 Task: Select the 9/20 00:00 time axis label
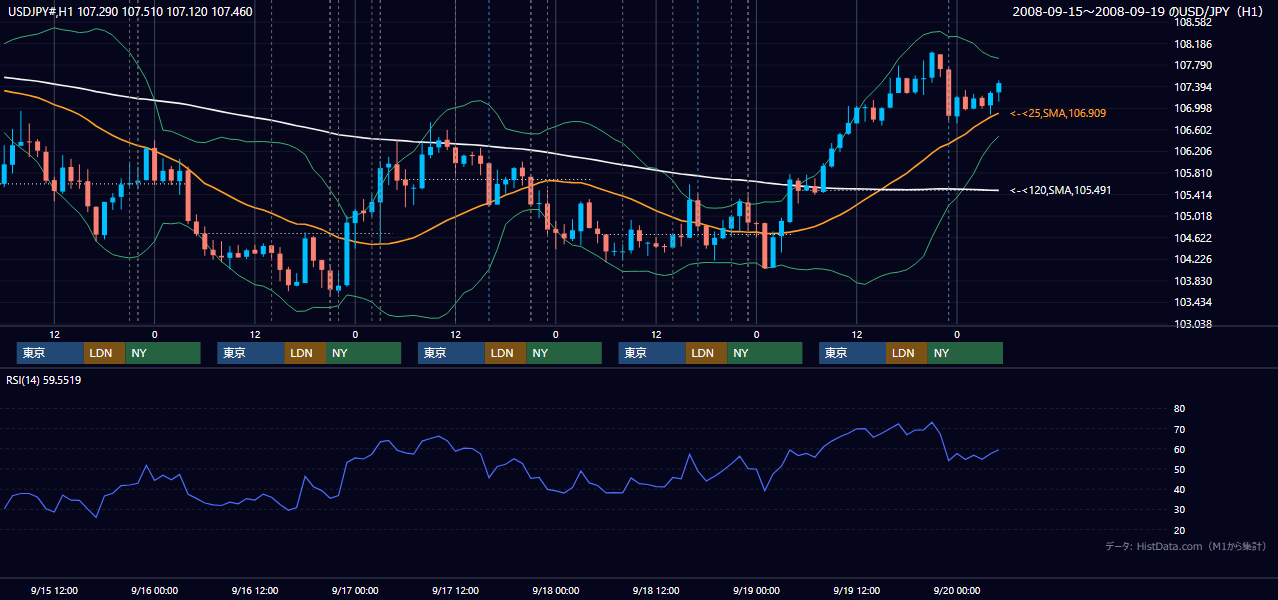957,590
